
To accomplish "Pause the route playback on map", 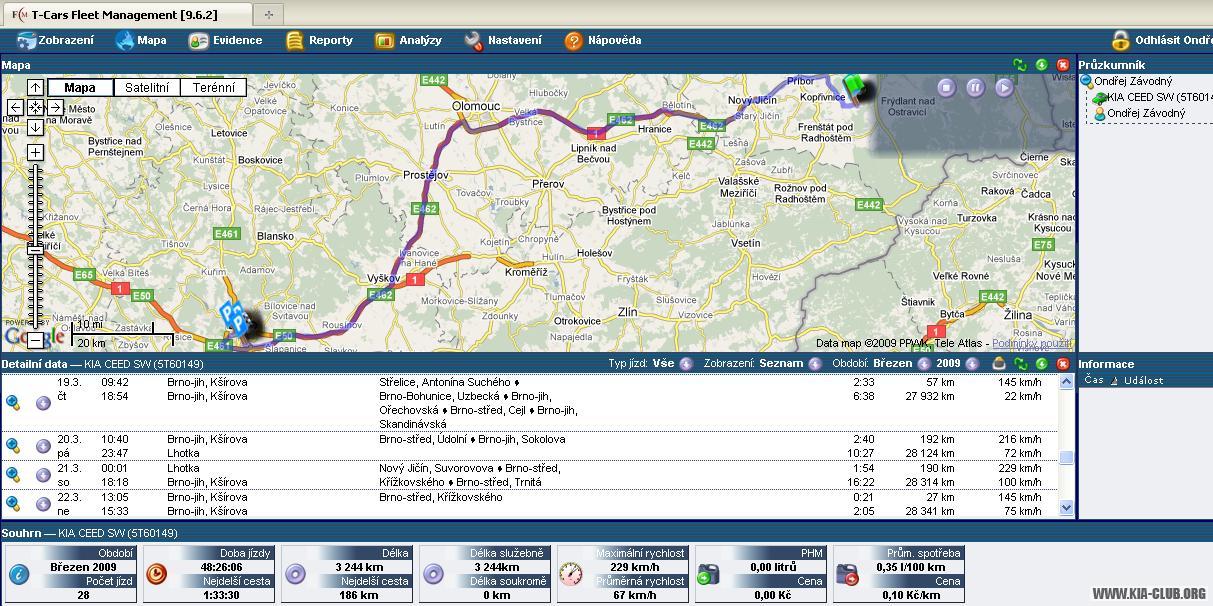I will tap(975, 87).
